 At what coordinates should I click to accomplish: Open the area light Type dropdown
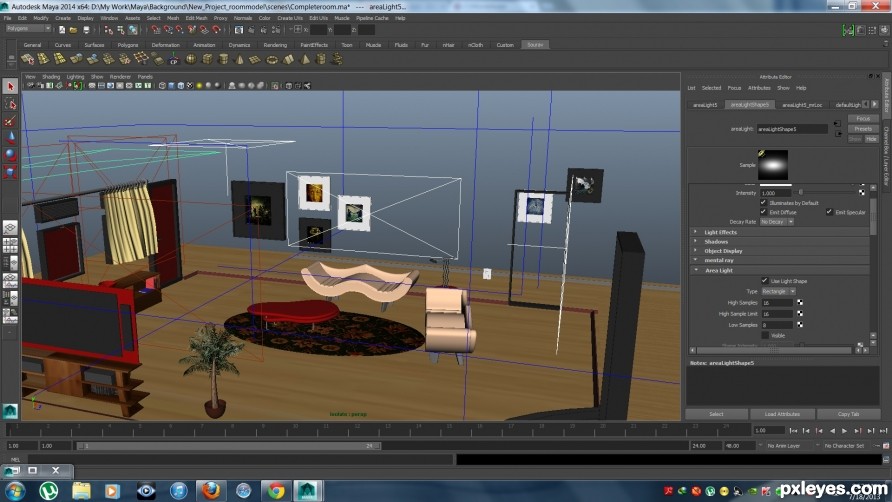(779, 291)
